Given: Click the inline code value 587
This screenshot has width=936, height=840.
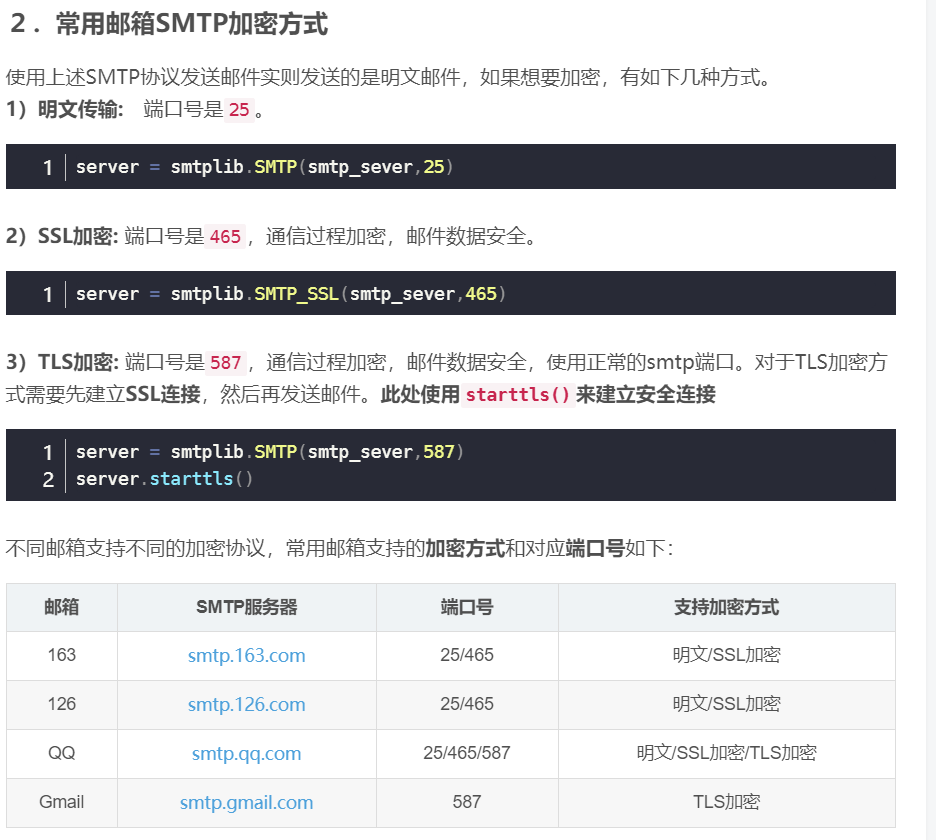Looking at the screenshot, I should tap(225, 362).
